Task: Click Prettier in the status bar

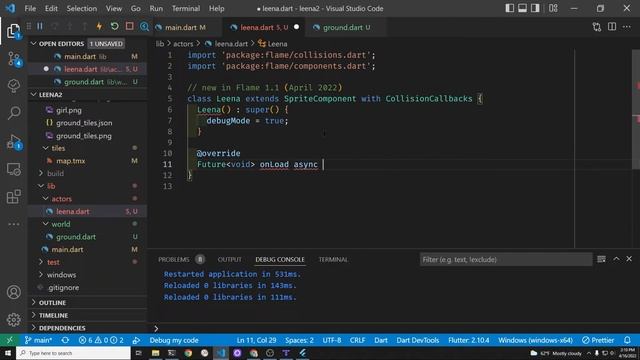Action: click(598, 340)
